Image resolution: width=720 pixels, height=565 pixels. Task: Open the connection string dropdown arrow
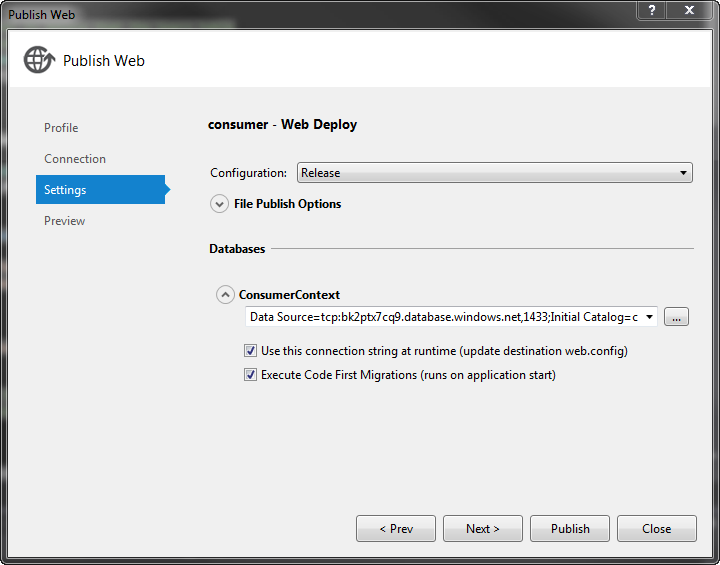[650, 317]
